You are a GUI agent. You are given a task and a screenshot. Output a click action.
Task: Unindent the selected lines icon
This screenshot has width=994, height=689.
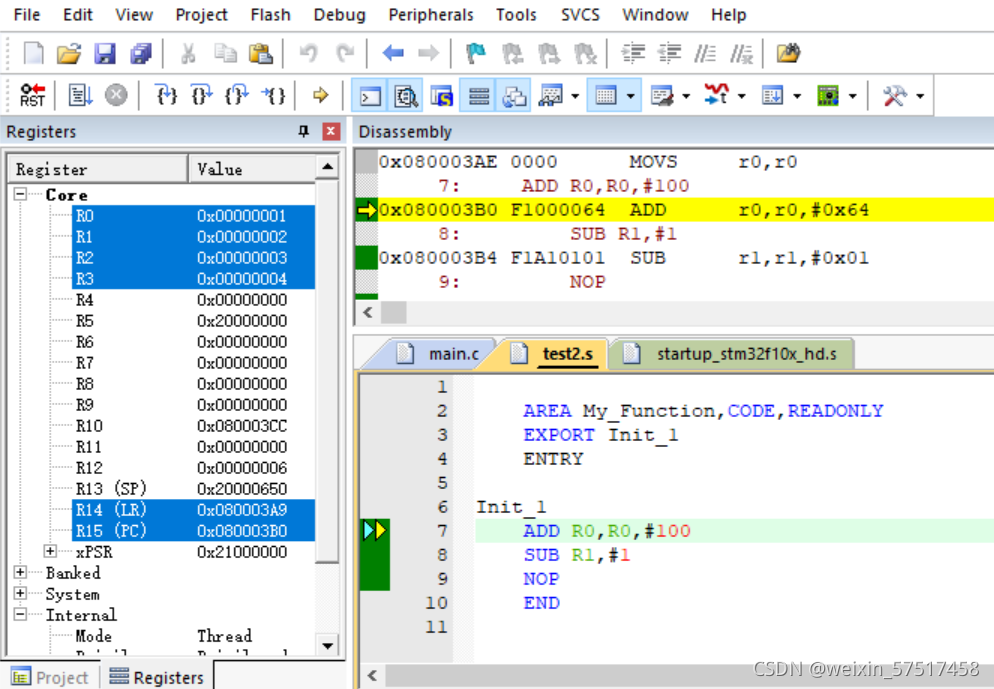[x=669, y=54]
